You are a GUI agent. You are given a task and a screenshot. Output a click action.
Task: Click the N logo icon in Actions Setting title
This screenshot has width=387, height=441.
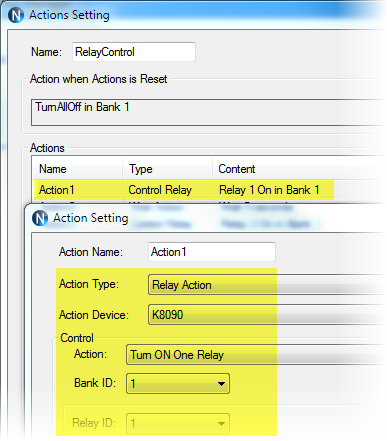point(16,15)
